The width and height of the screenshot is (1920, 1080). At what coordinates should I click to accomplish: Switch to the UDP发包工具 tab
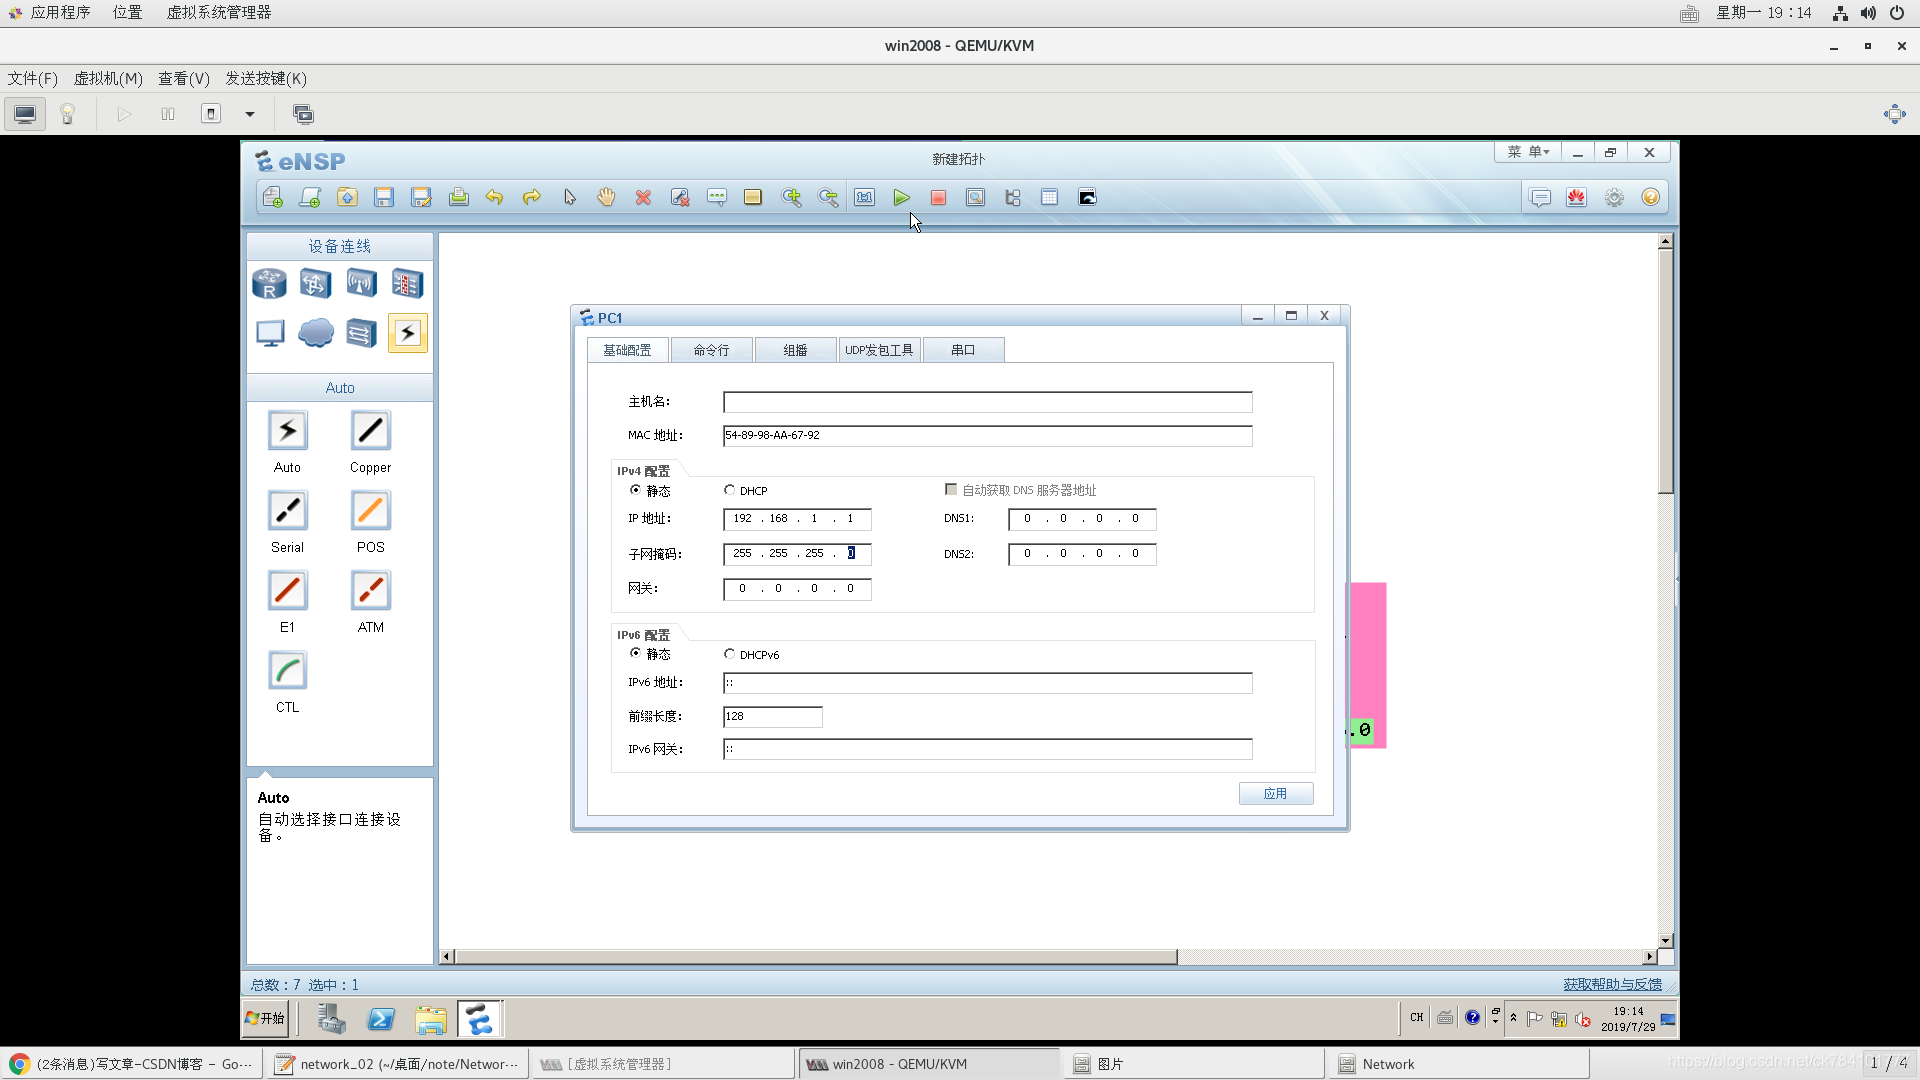pos(879,350)
